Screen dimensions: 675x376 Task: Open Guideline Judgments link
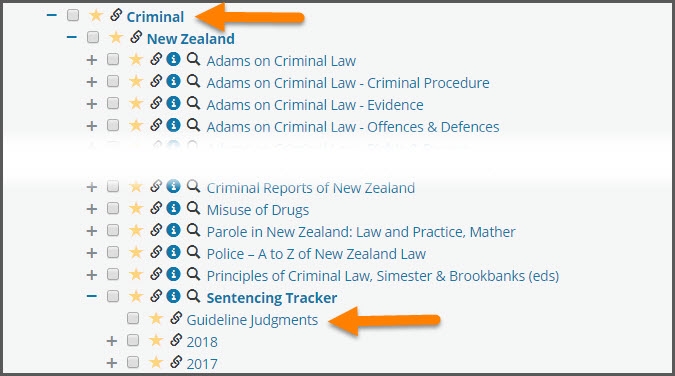click(x=252, y=320)
